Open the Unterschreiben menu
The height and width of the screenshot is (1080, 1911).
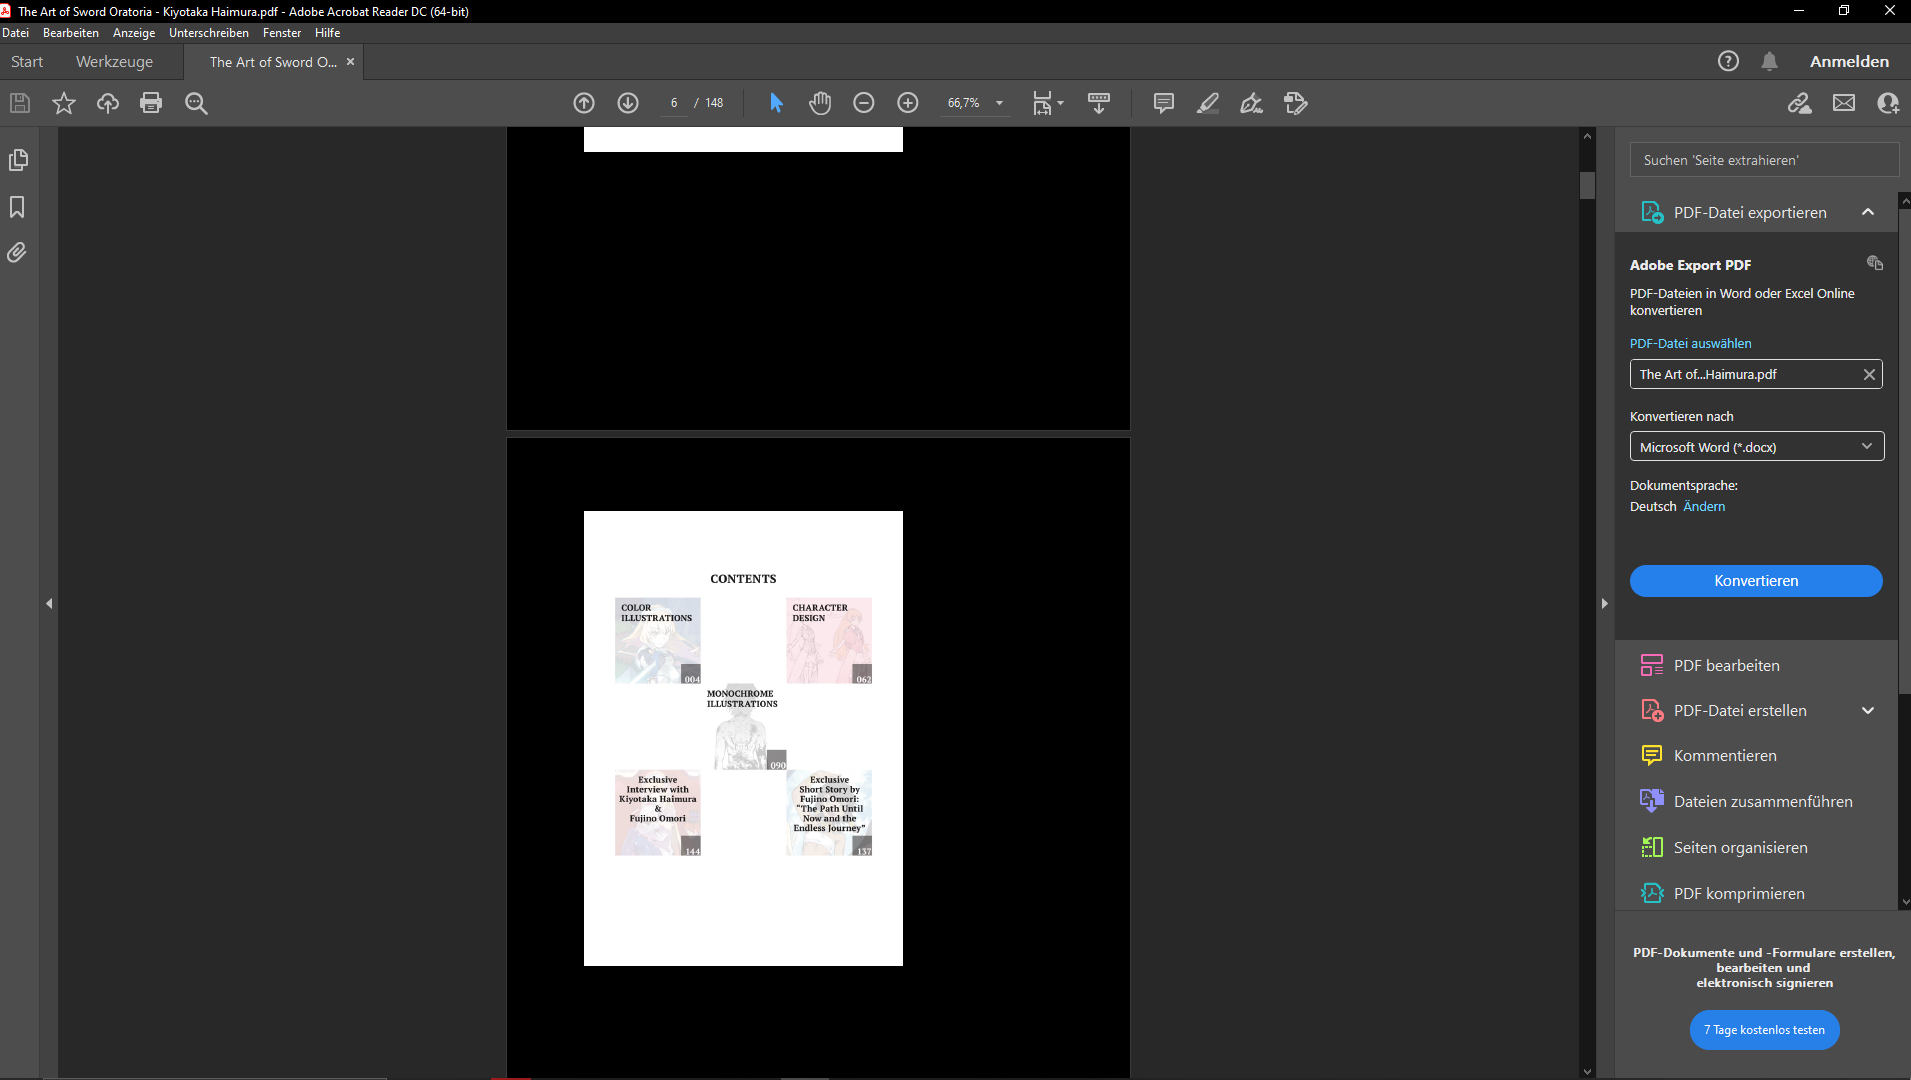[x=209, y=33]
